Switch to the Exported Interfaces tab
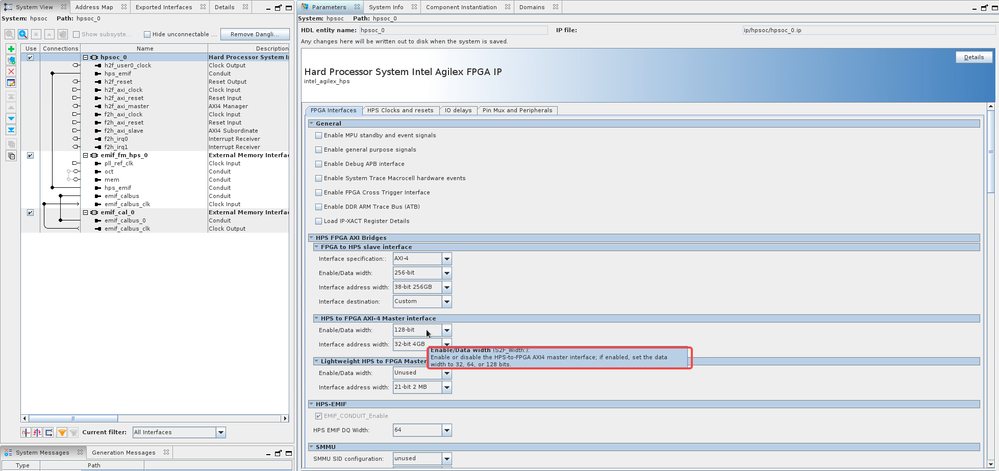Screen dimensions: 999x471 (163, 7)
